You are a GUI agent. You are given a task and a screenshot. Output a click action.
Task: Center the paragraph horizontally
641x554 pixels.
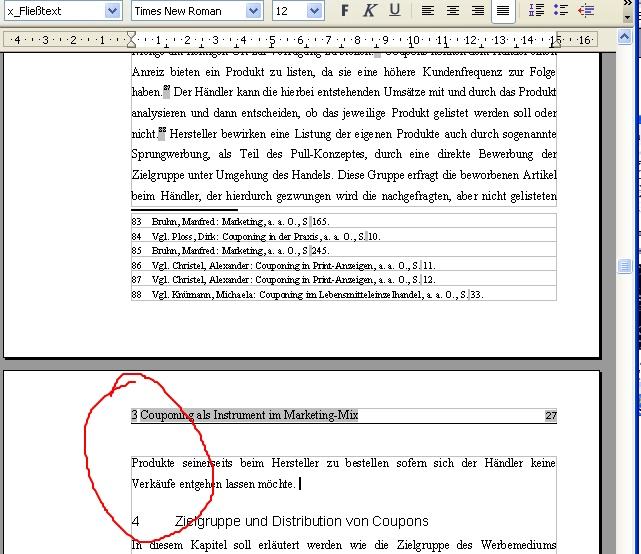coord(453,11)
